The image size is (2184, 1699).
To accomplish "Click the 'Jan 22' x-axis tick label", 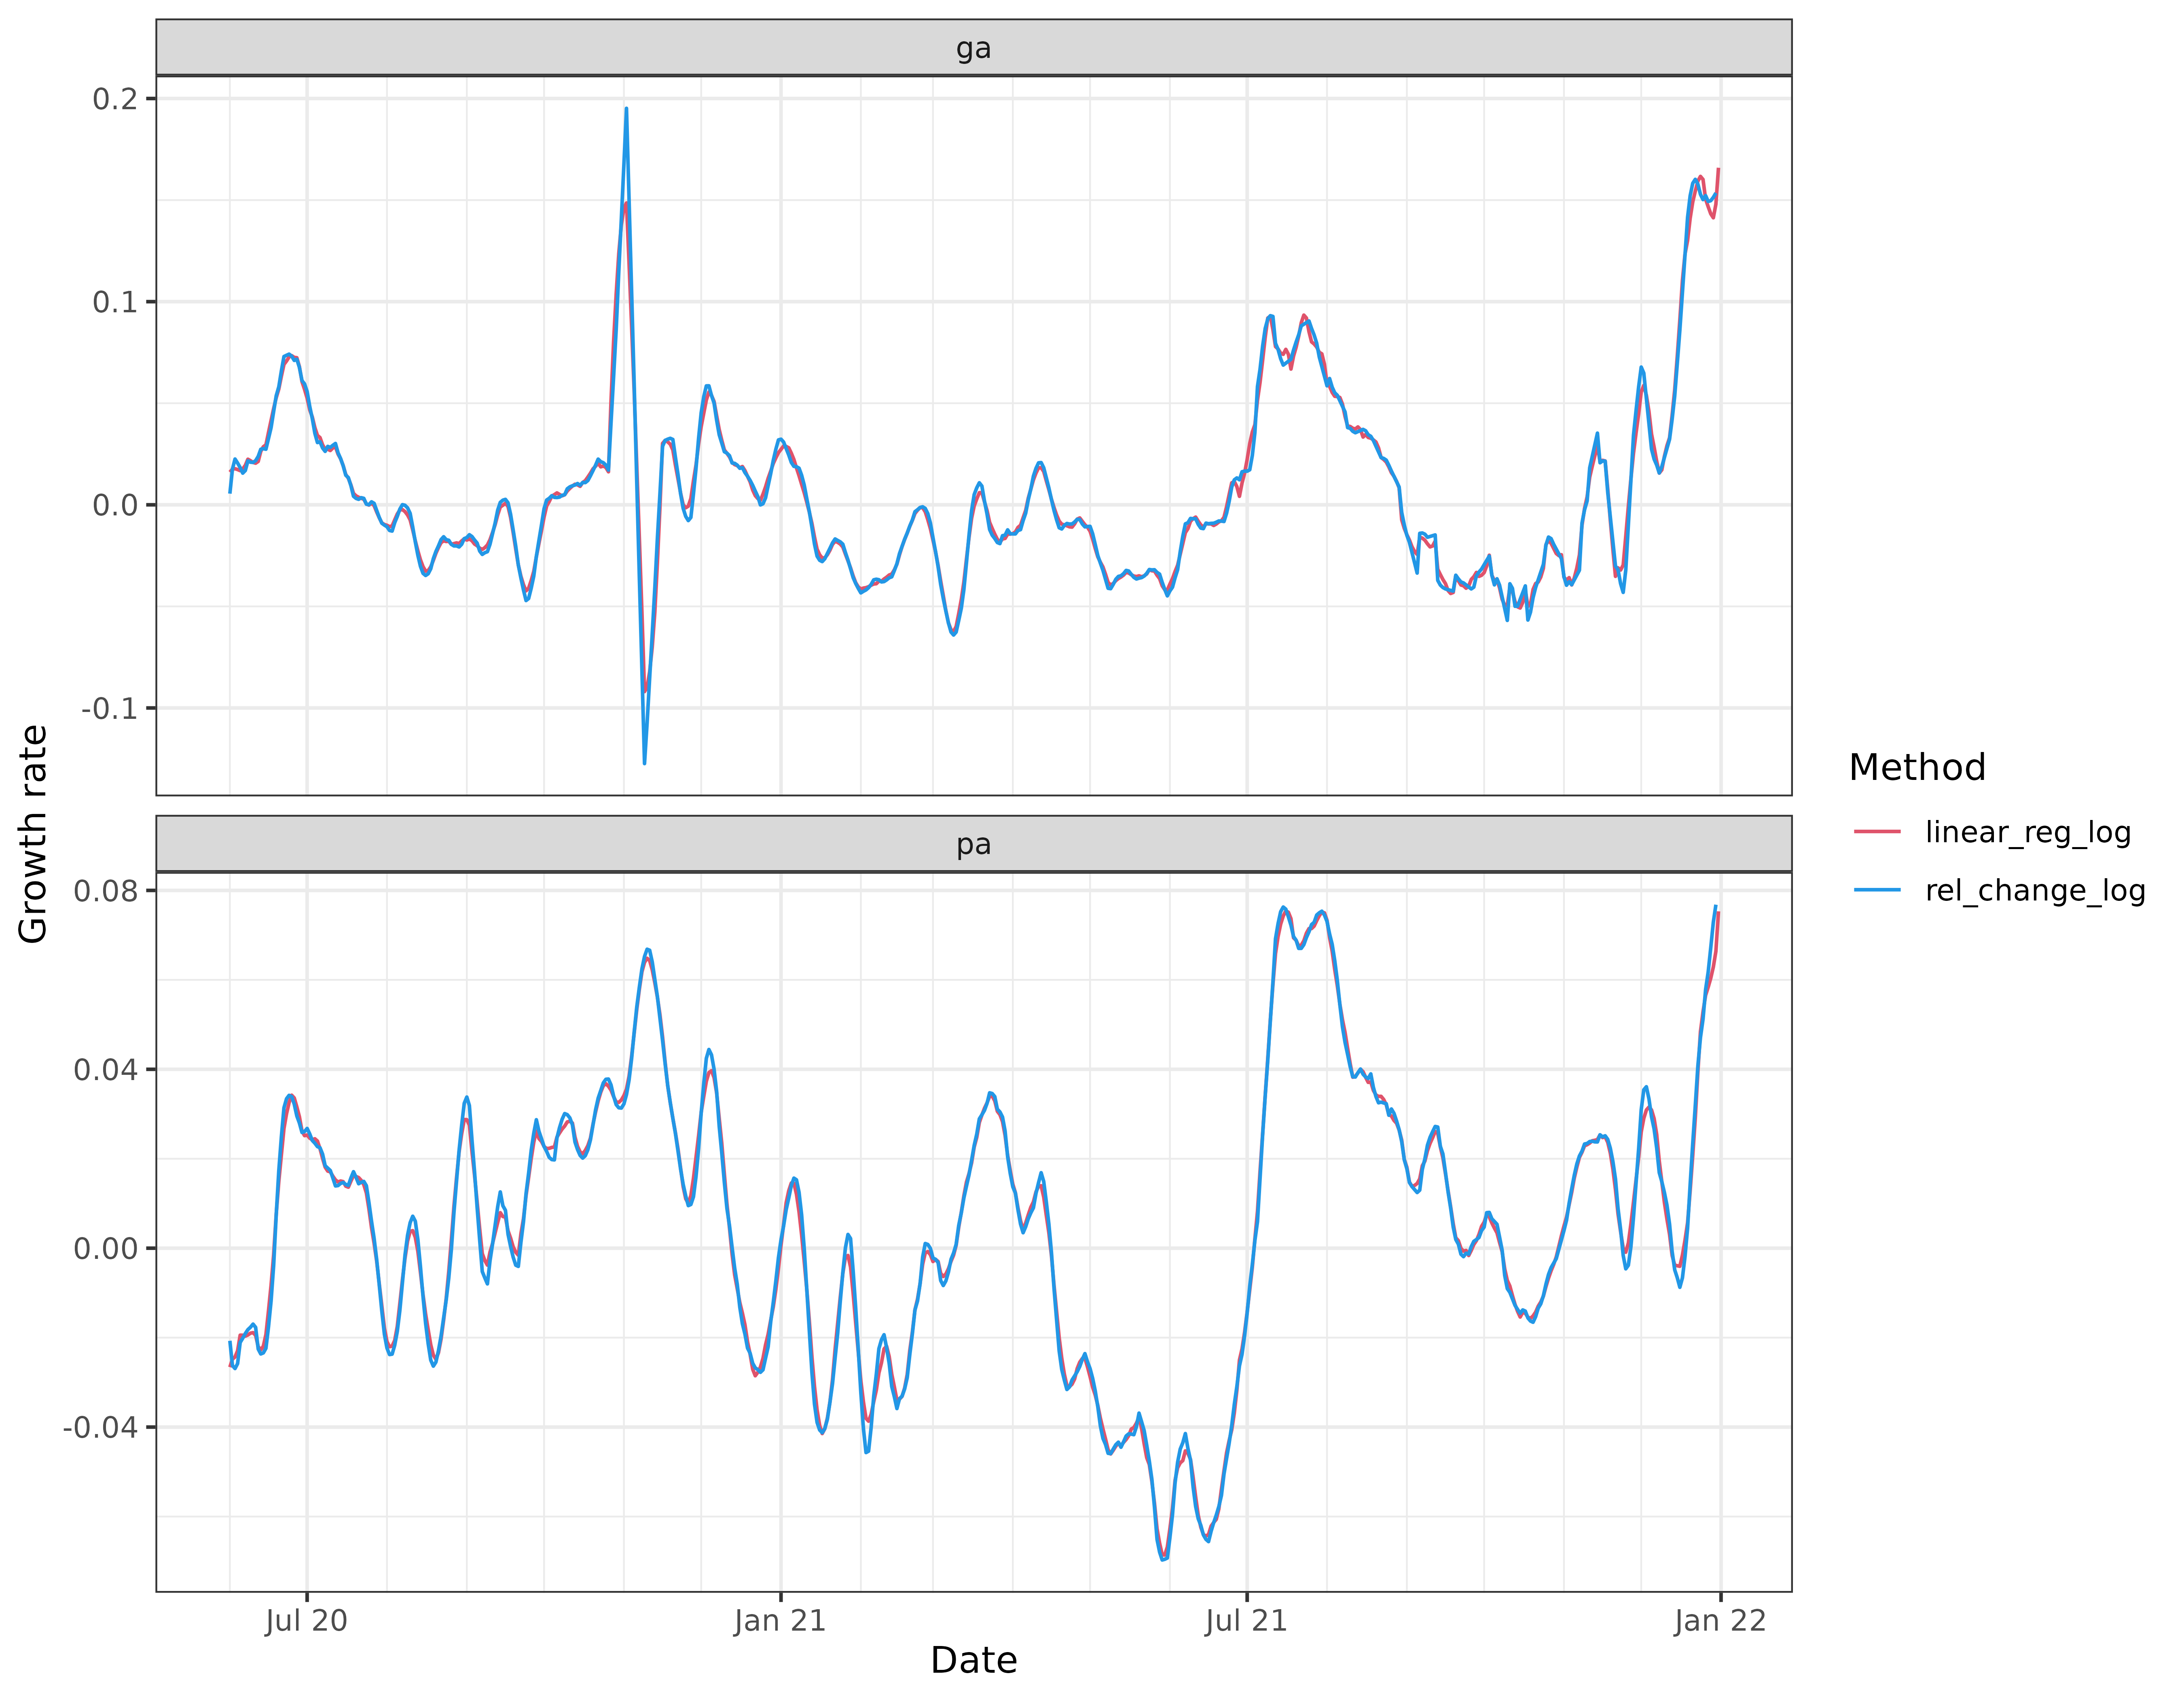I will click(1720, 1621).
